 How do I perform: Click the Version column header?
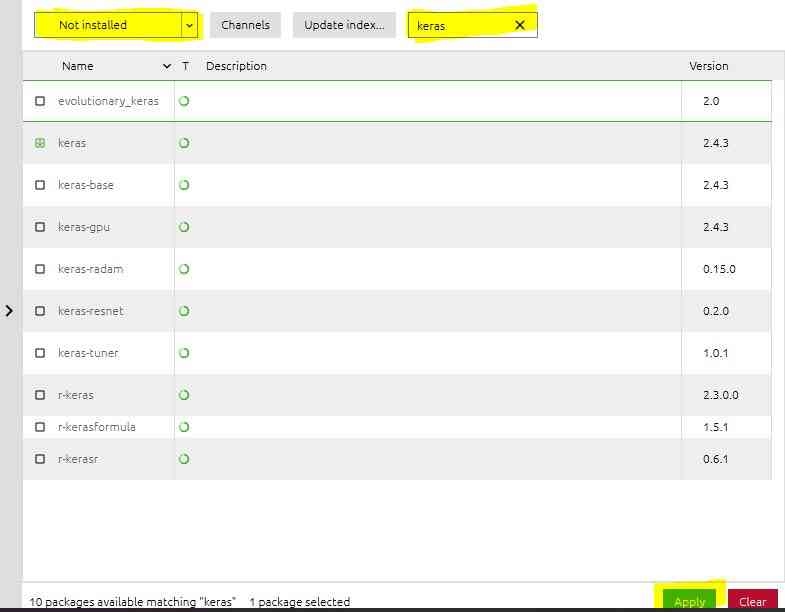[708, 66]
